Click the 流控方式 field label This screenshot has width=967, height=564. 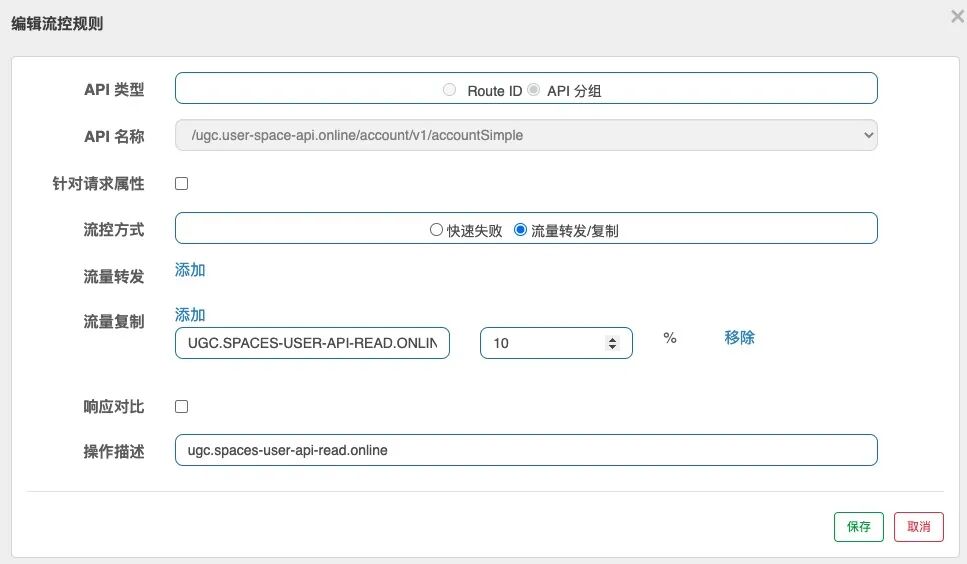114,230
